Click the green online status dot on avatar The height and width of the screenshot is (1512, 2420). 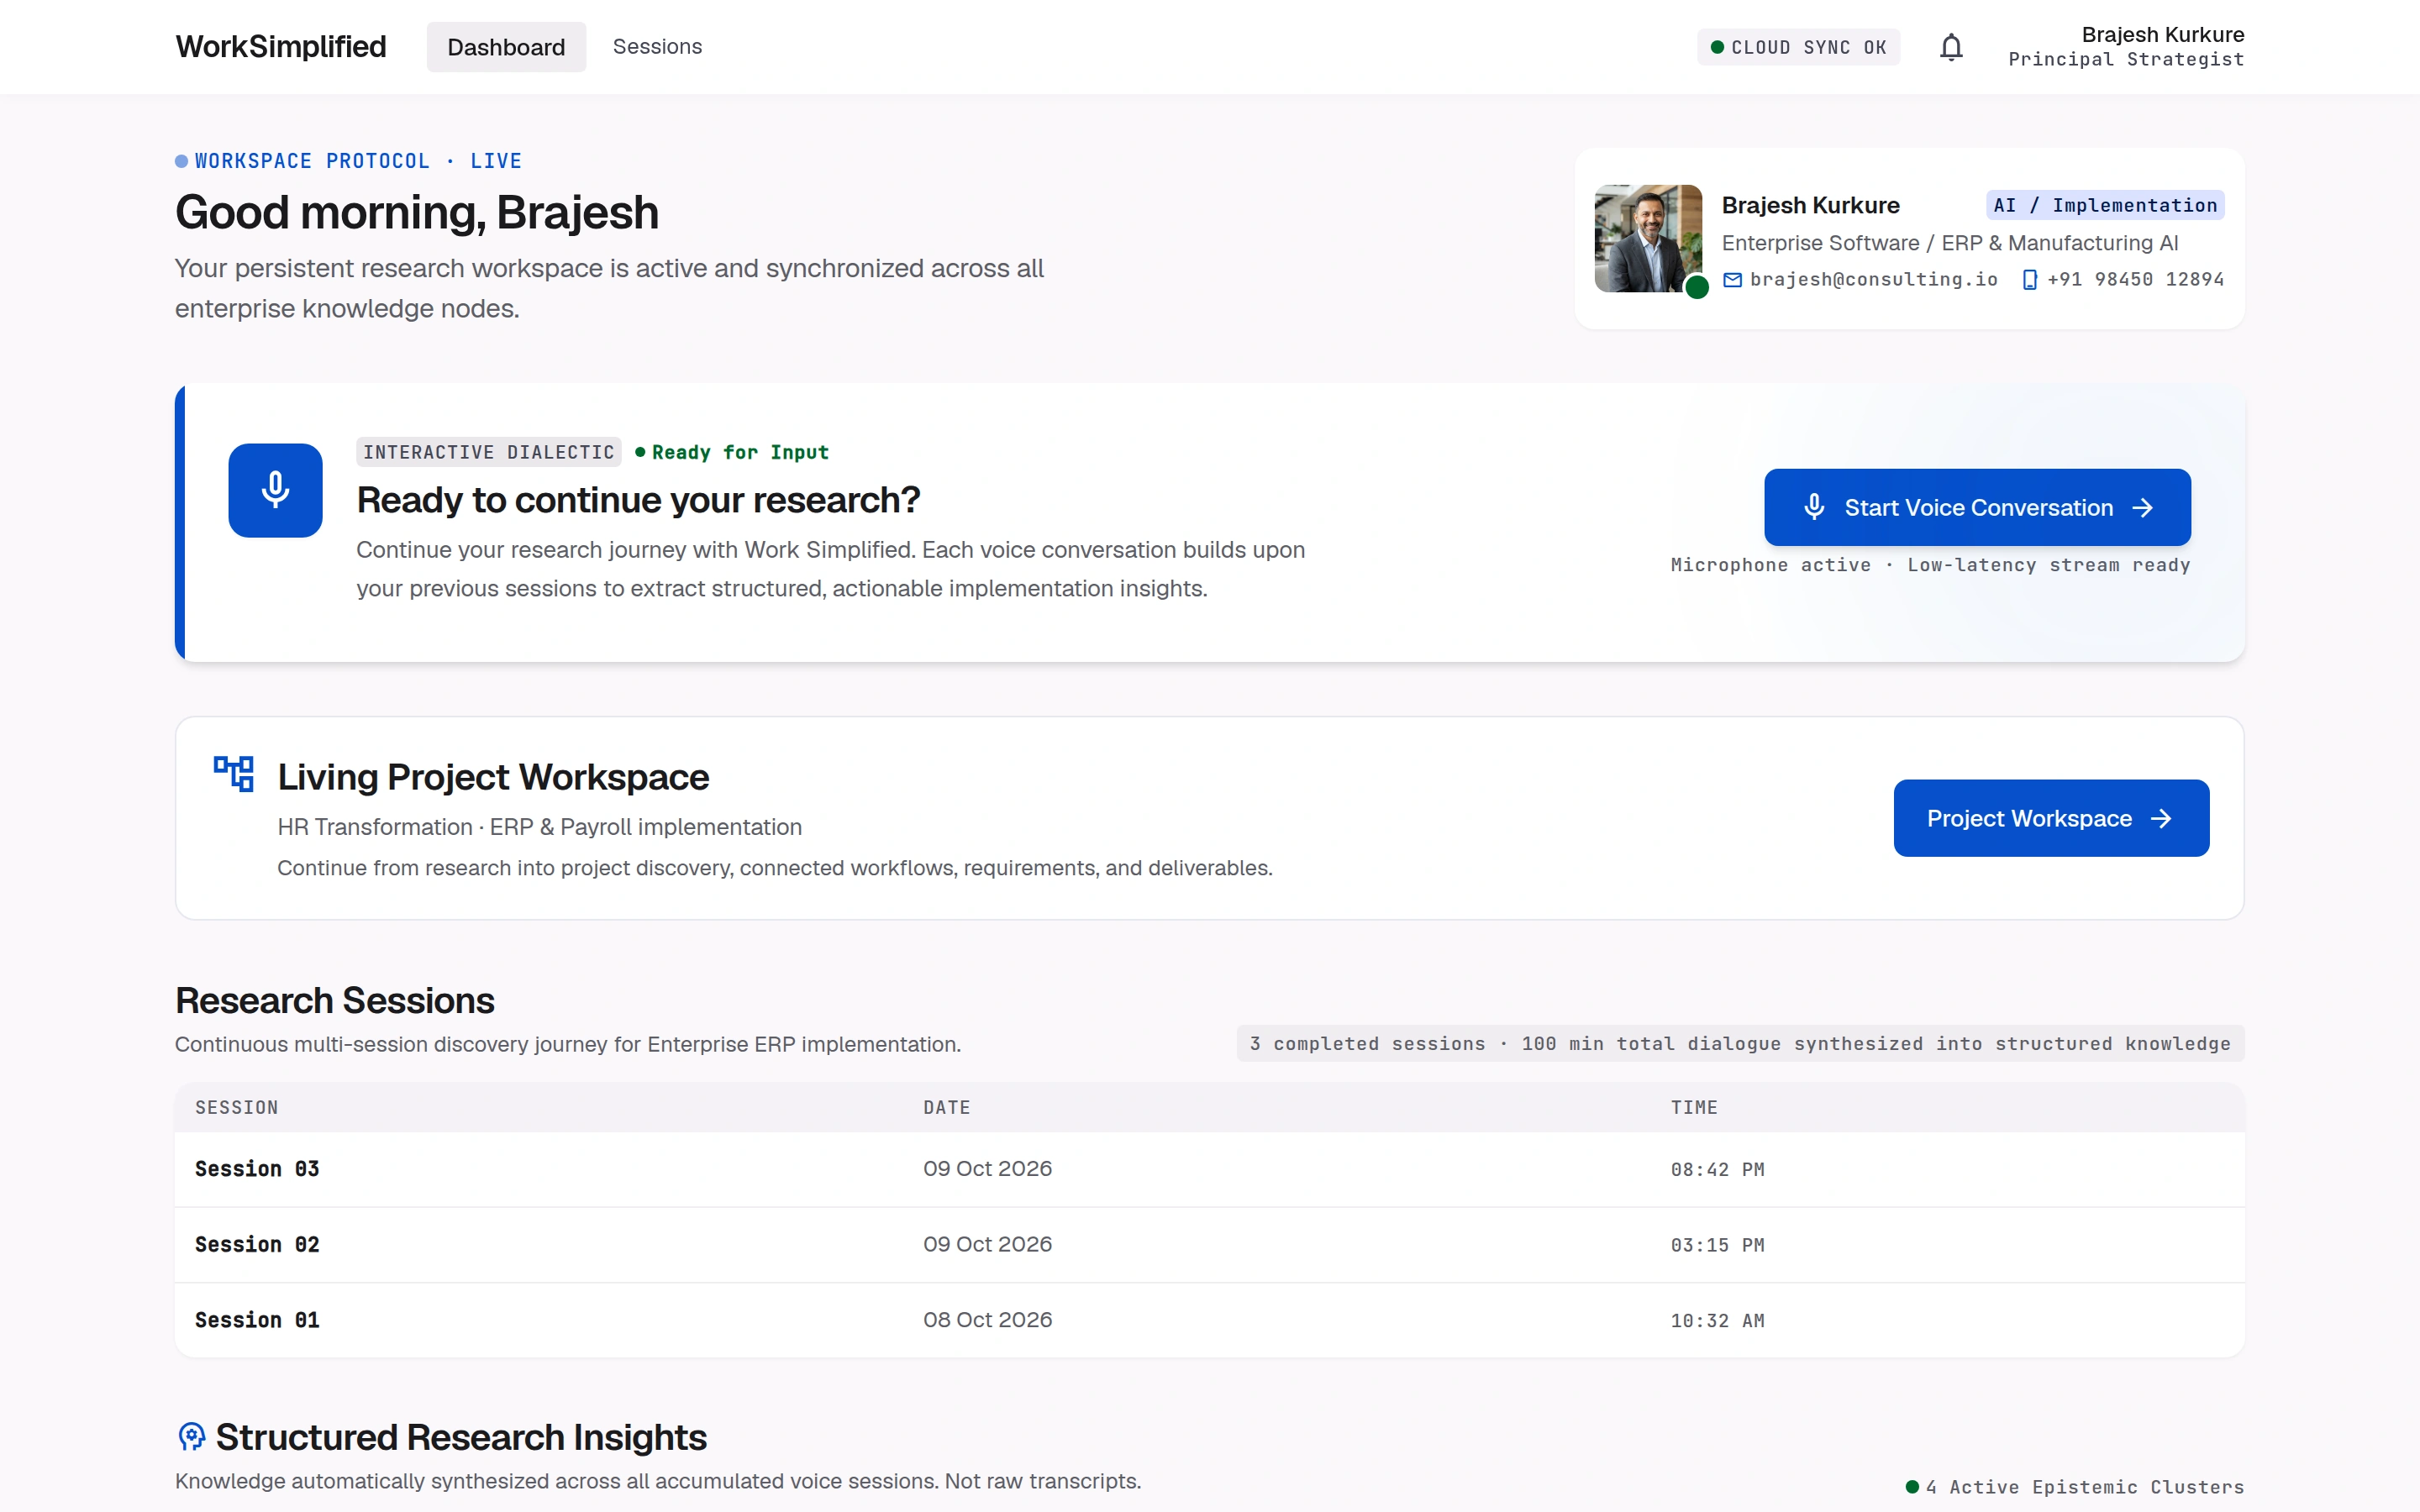[x=1697, y=288]
